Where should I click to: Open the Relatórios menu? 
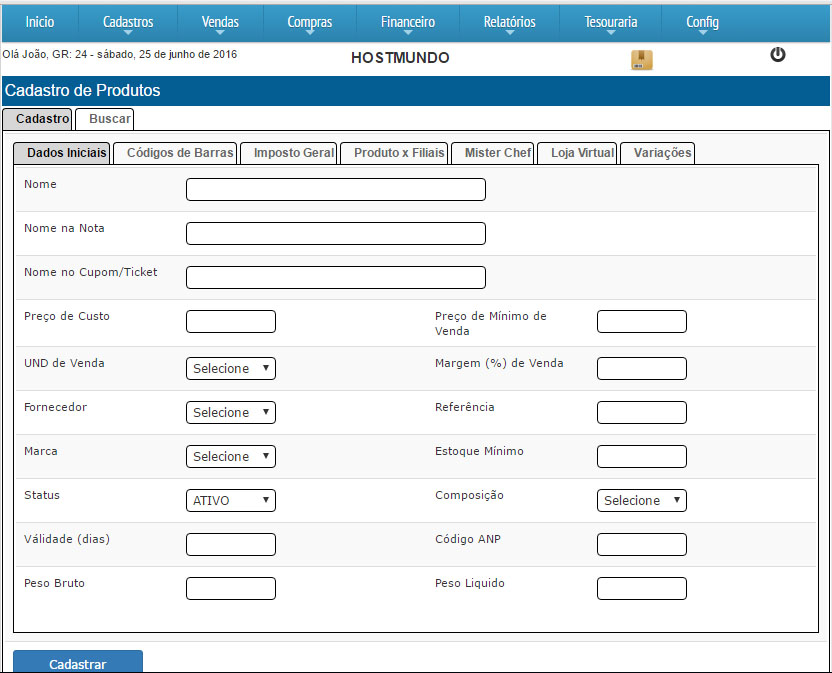pos(509,22)
